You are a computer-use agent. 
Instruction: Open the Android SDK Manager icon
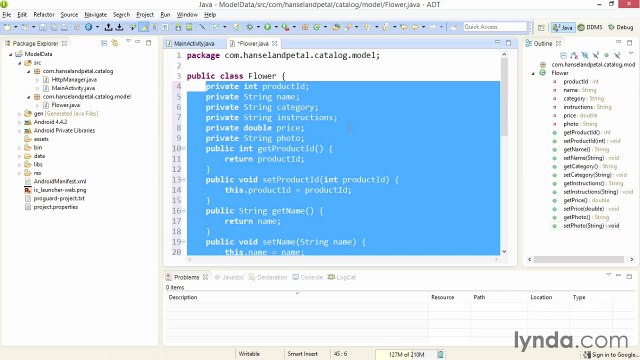[178, 27]
